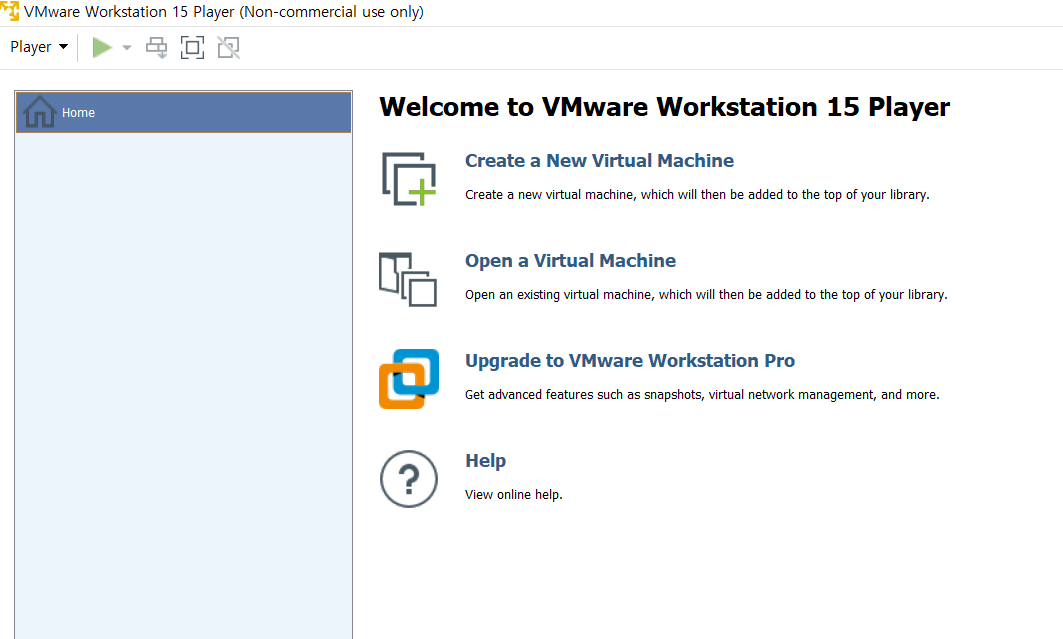Click the Unity mode toolbar icon
Image resolution: width=1063 pixels, height=639 pixels.
[228, 47]
